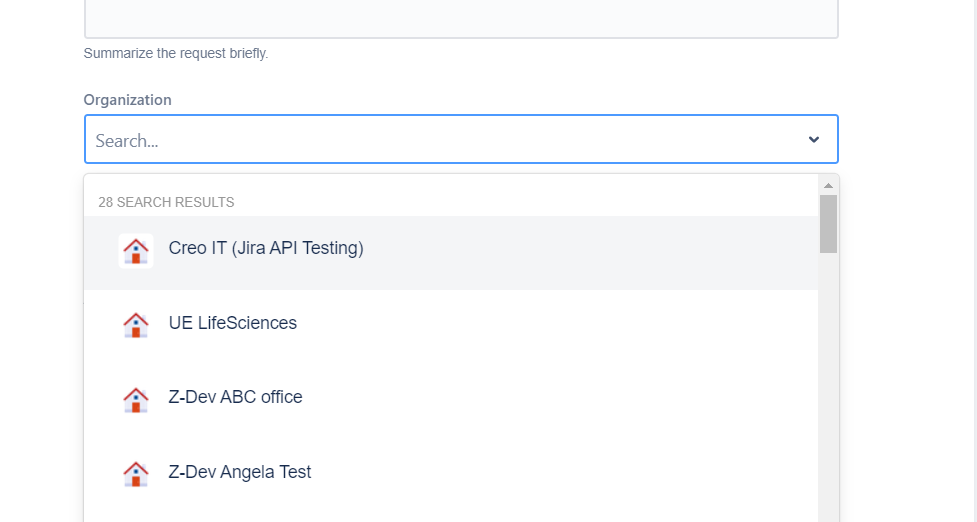Click the "Summarize the request briefly" hint text
Viewport: 977px width, 522px height.
[x=176, y=53]
